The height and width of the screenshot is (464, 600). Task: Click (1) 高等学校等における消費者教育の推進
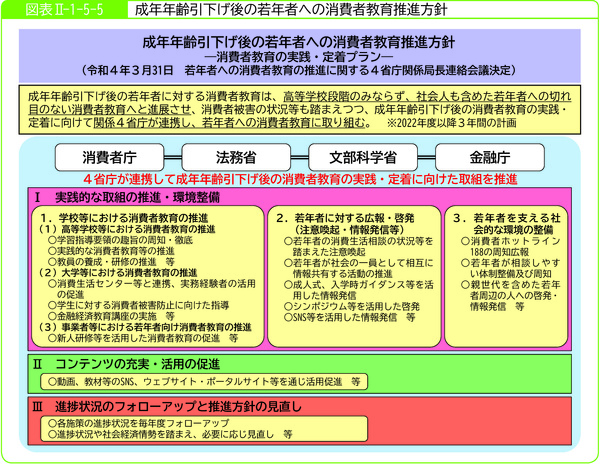127,229
